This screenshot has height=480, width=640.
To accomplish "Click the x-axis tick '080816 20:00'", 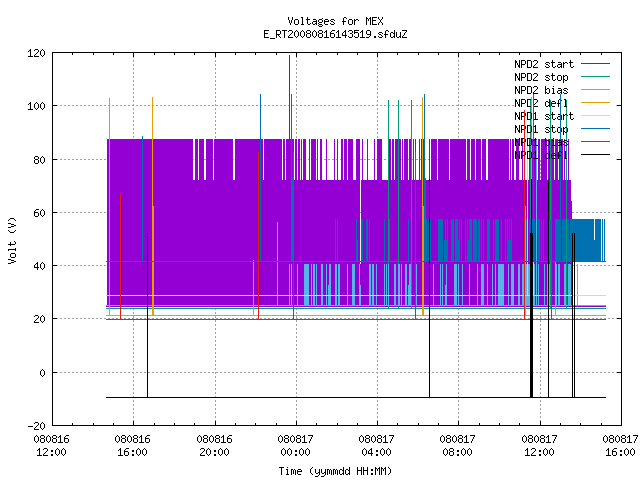I will click(214, 446).
